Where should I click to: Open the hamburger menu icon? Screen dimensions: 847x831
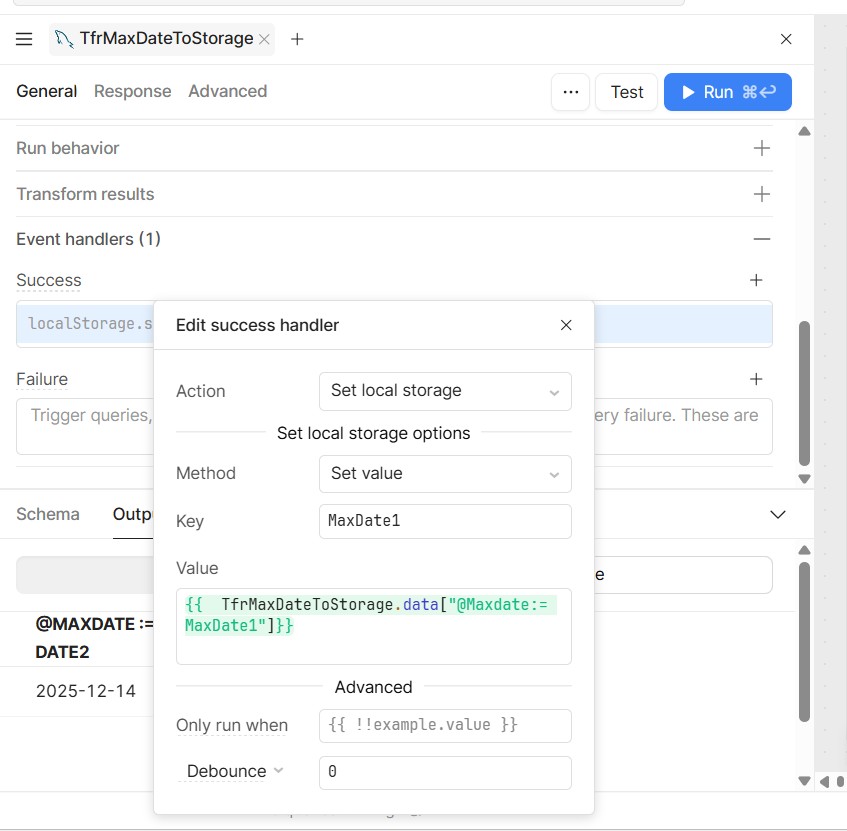[x=24, y=39]
